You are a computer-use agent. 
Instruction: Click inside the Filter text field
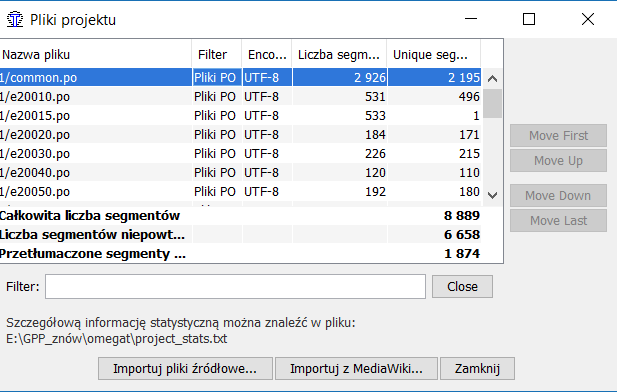(x=235, y=287)
